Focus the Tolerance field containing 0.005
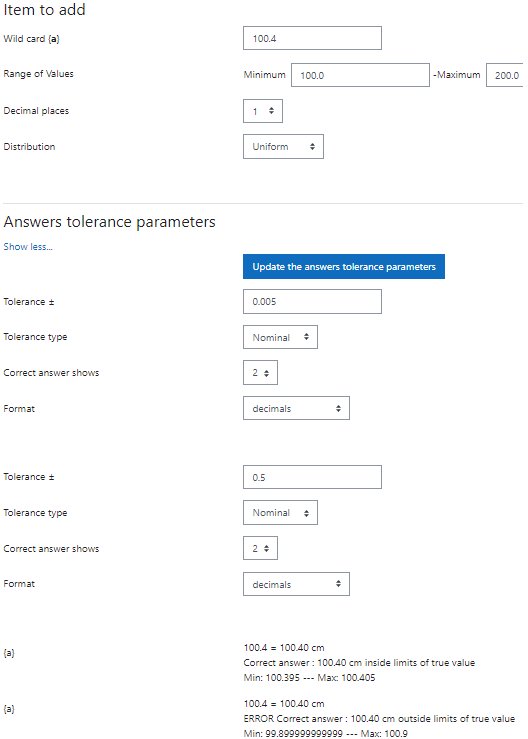This screenshot has width=528, height=739. pyautogui.click(x=312, y=302)
